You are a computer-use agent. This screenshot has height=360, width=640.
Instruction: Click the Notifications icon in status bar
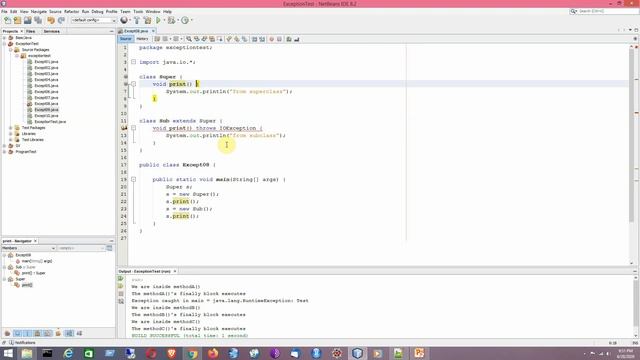[11, 343]
